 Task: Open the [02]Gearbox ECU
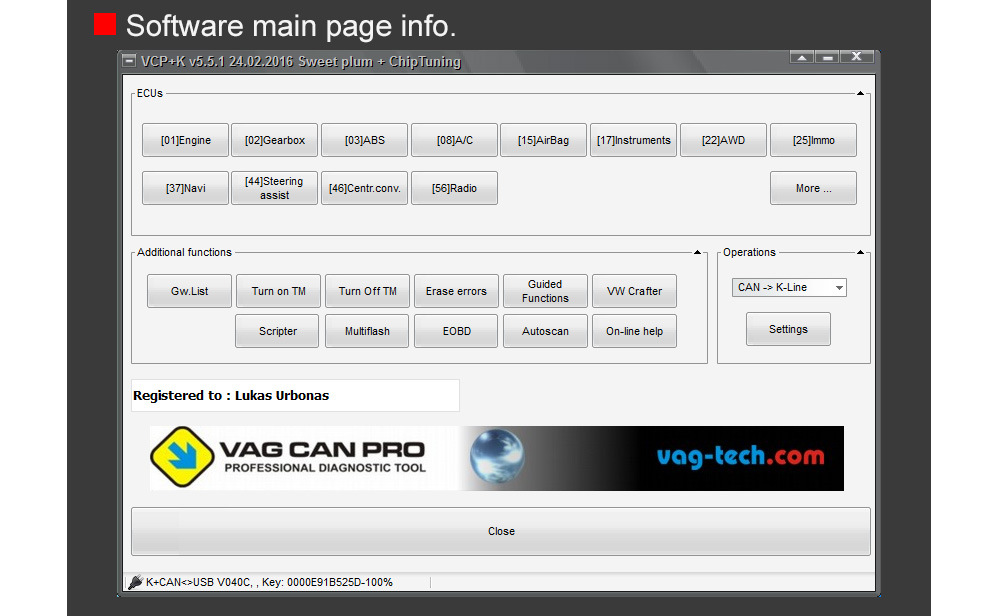pos(274,140)
